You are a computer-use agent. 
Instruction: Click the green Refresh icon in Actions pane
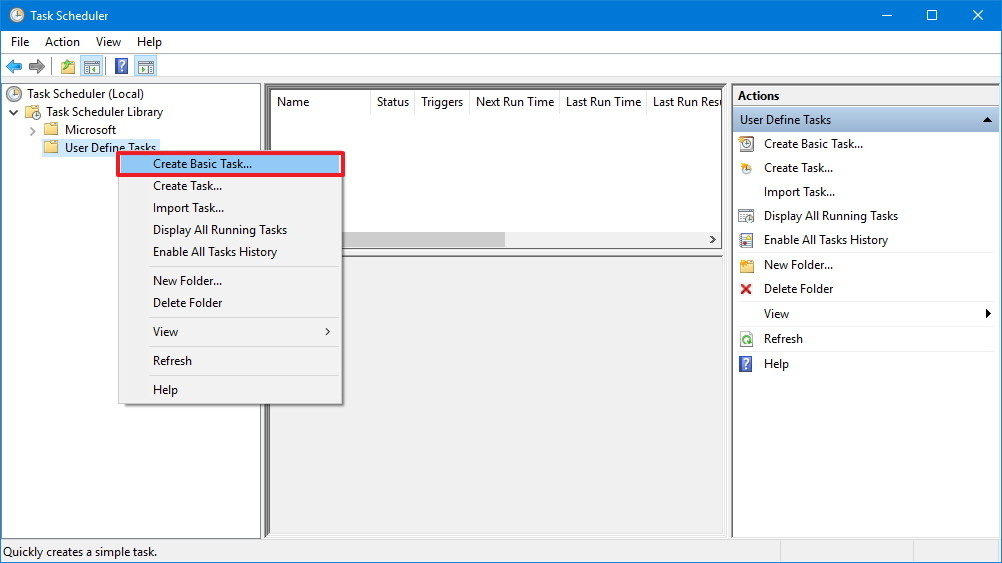pos(746,339)
